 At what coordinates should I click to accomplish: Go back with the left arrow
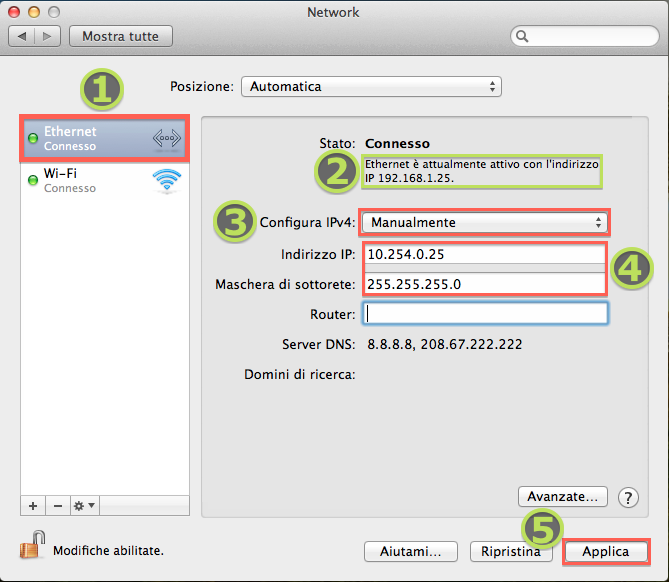point(22,37)
